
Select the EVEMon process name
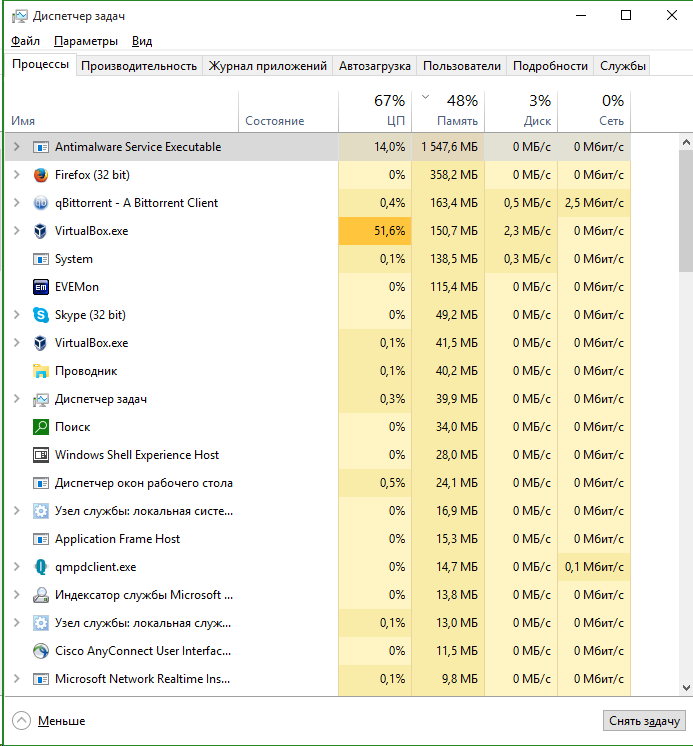77,287
